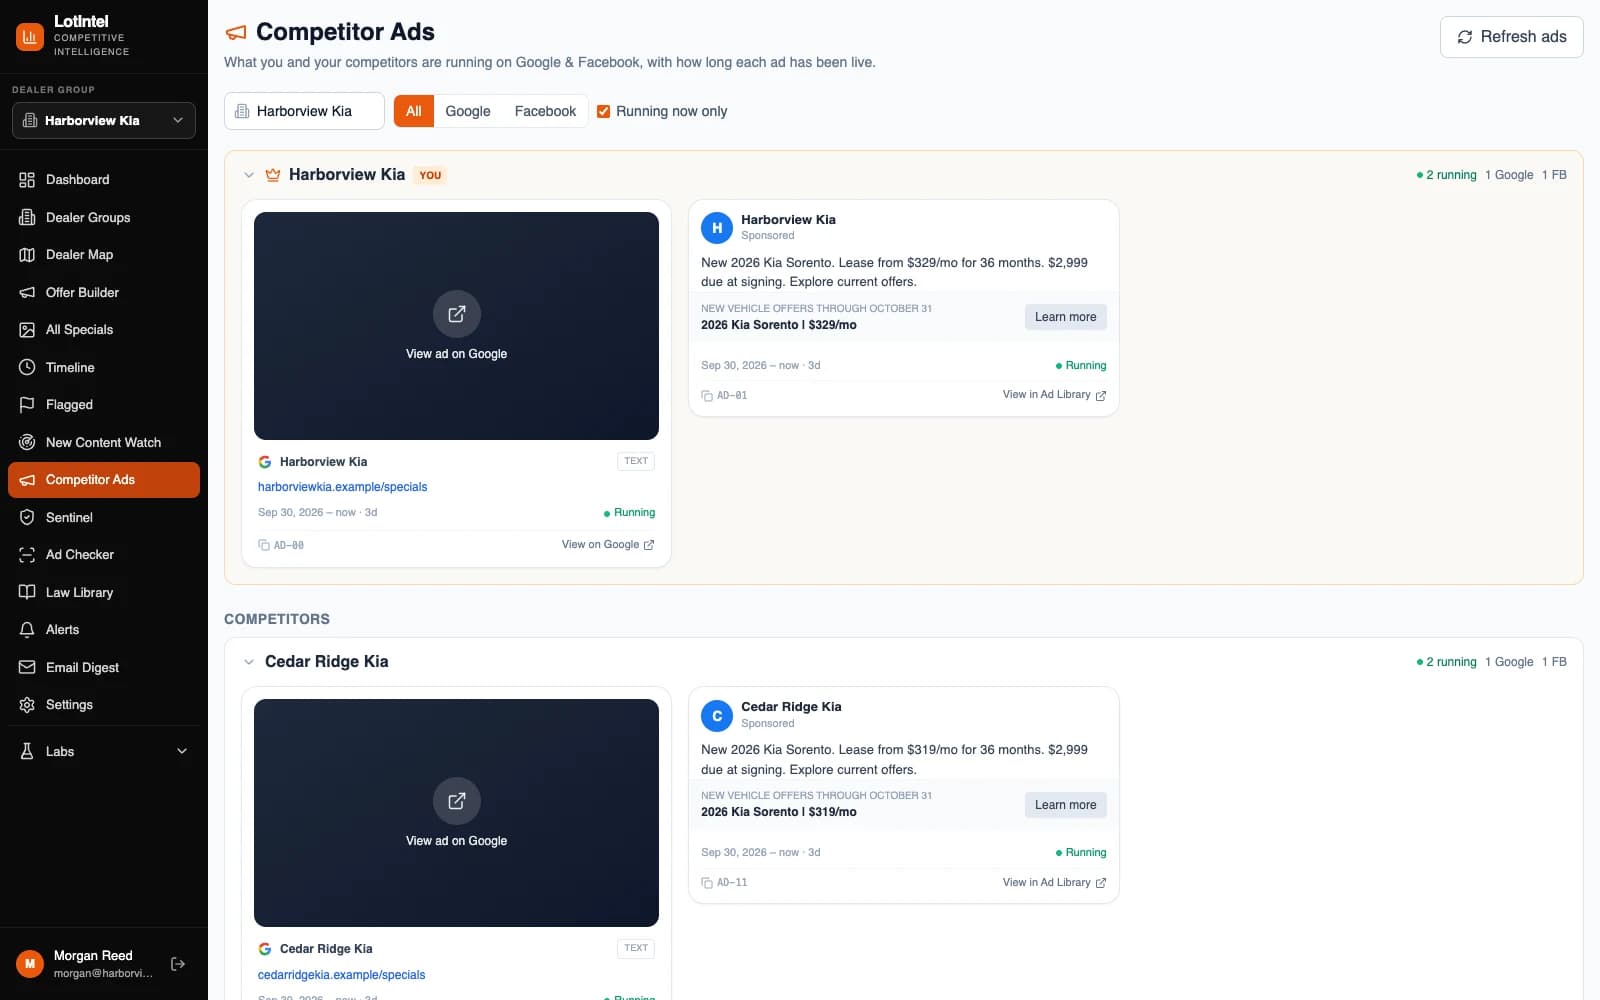Open the Dashboard page icon
Screen dimensions: 1600x1000
(x=27, y=180)
